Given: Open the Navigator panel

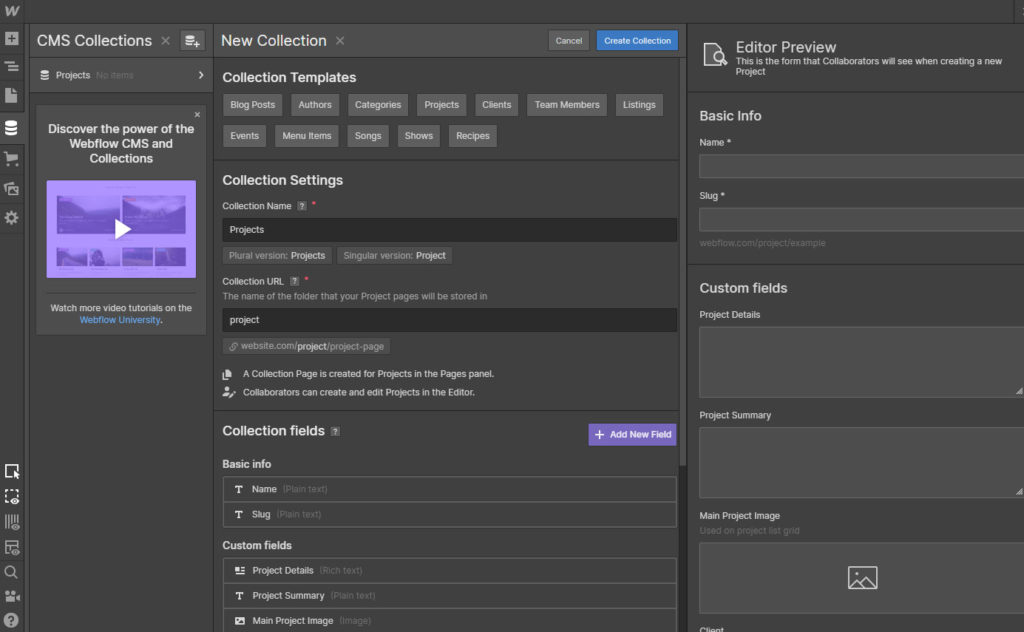Looking at the screenshot, I should (x=12, y=67).
